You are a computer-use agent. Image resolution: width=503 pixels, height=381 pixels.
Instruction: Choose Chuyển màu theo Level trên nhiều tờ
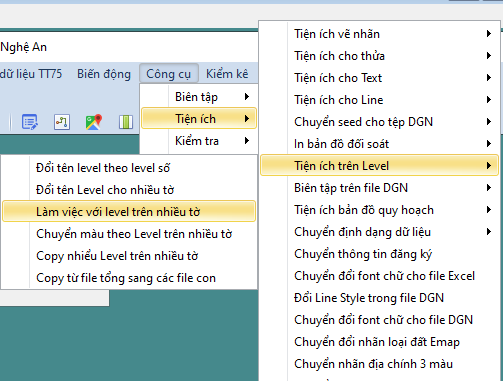point(129,234)
